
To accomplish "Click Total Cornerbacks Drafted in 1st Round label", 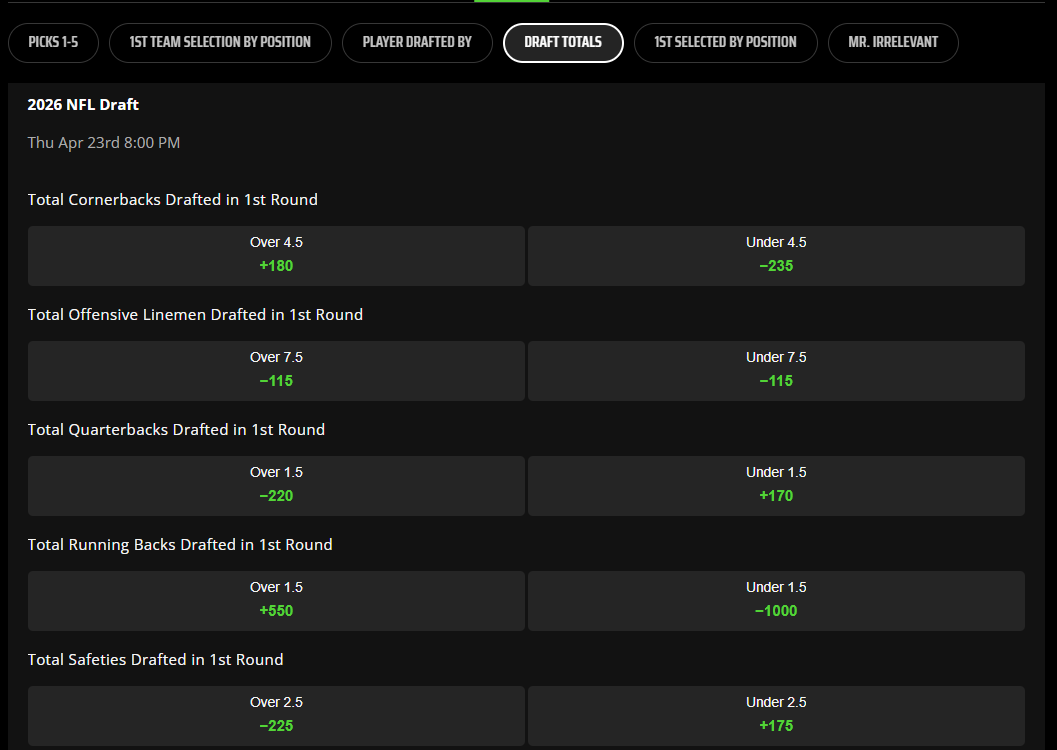I will (x=173, y=199).
